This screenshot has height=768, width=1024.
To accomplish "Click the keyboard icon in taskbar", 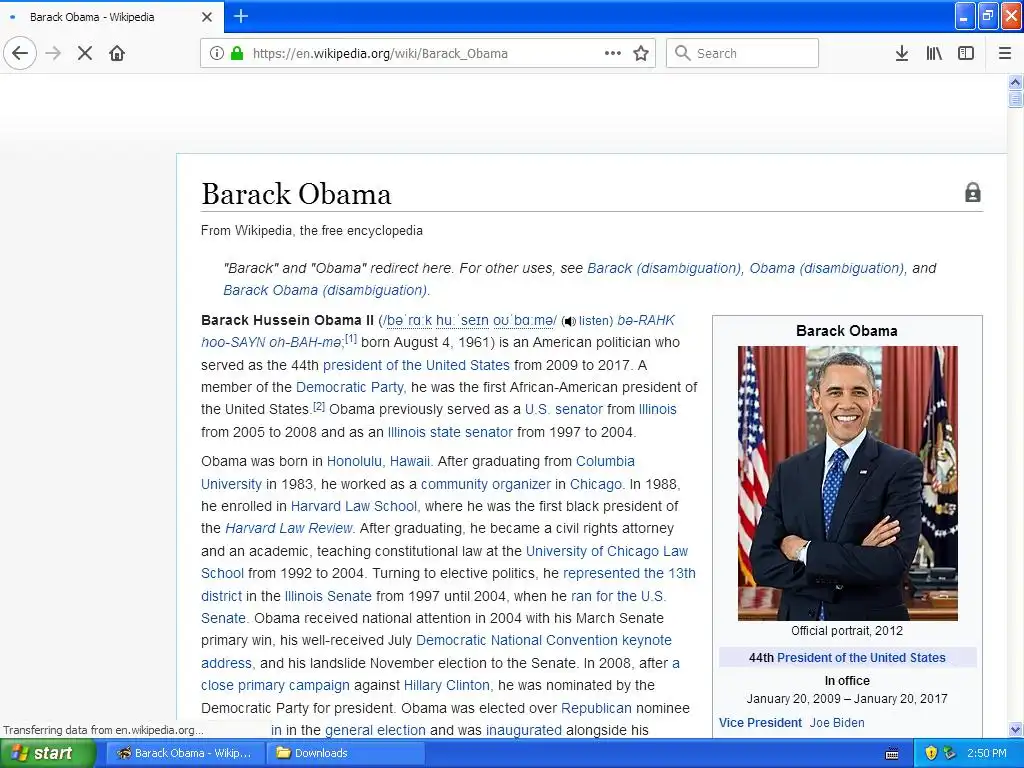I will pyautogui.click(x=891, y=754).
